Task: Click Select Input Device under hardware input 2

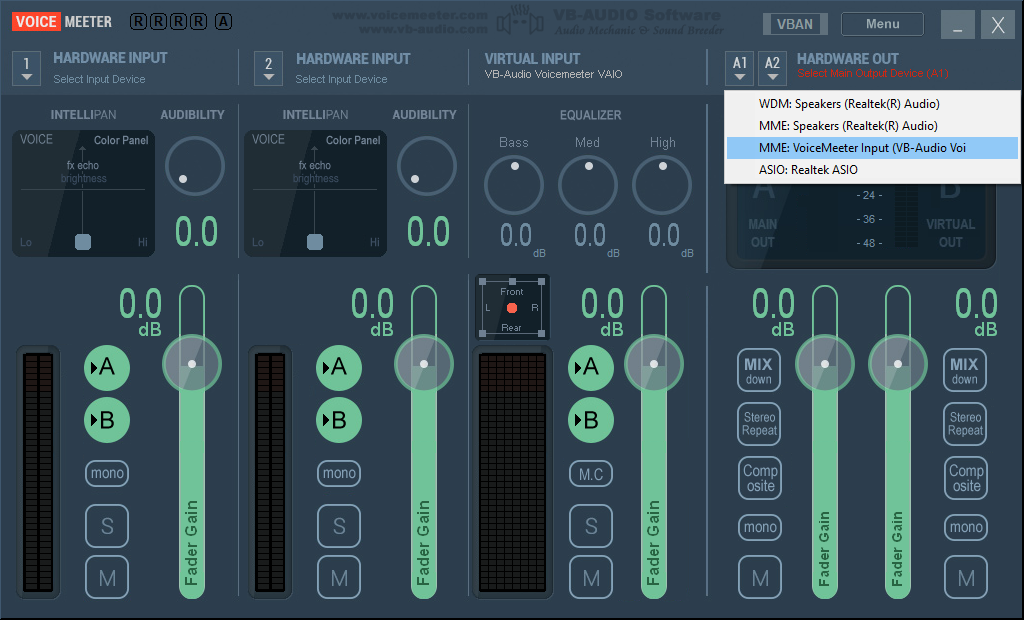Action: point(341,79)
